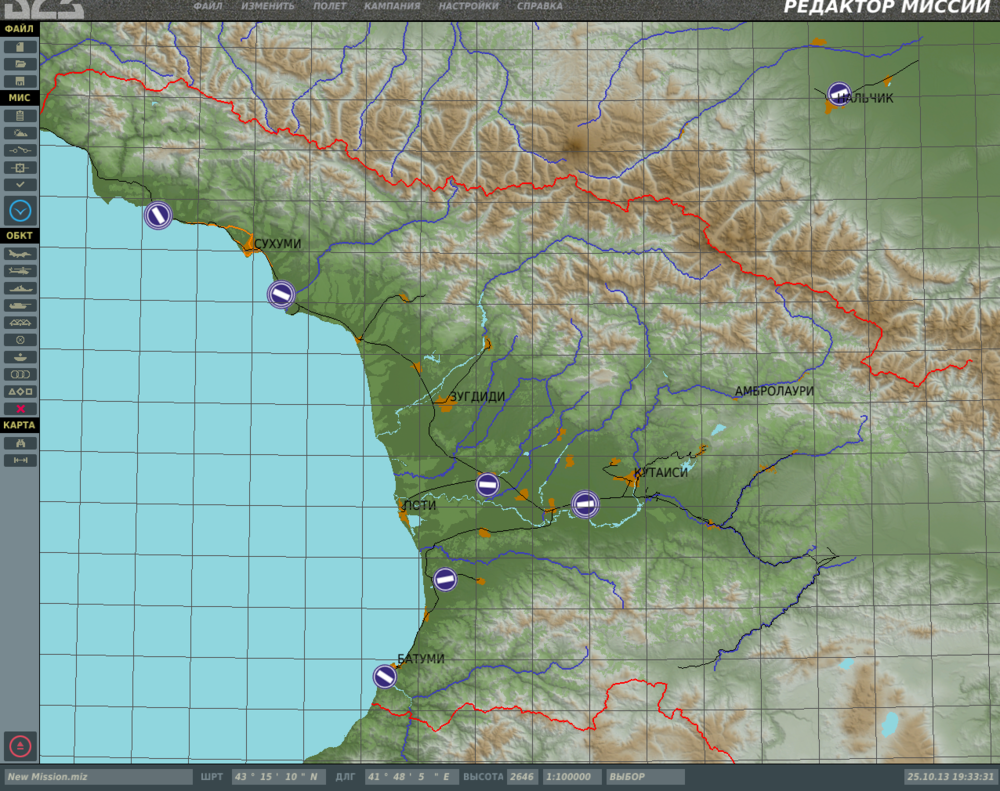Click the ЗУГДИДИ city label
Viewport: 1000px width, 791px height.
(x=478, y=396)
